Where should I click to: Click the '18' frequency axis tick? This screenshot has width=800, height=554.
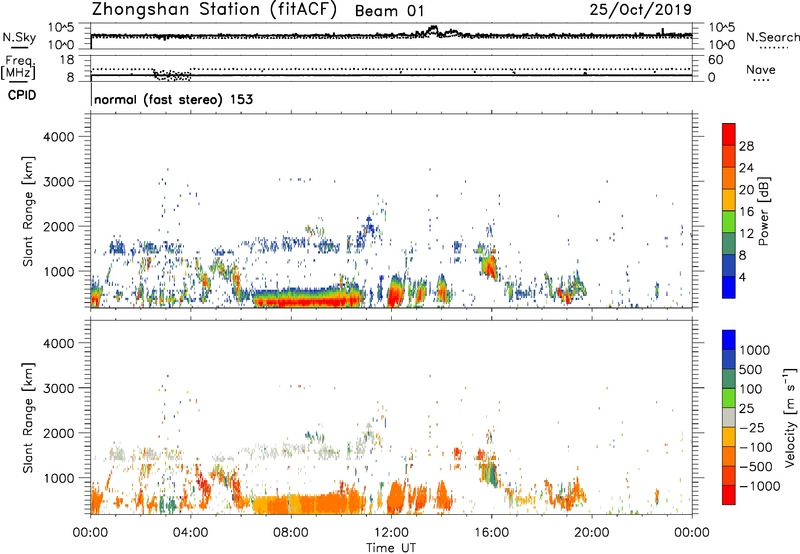coord(67,60)
